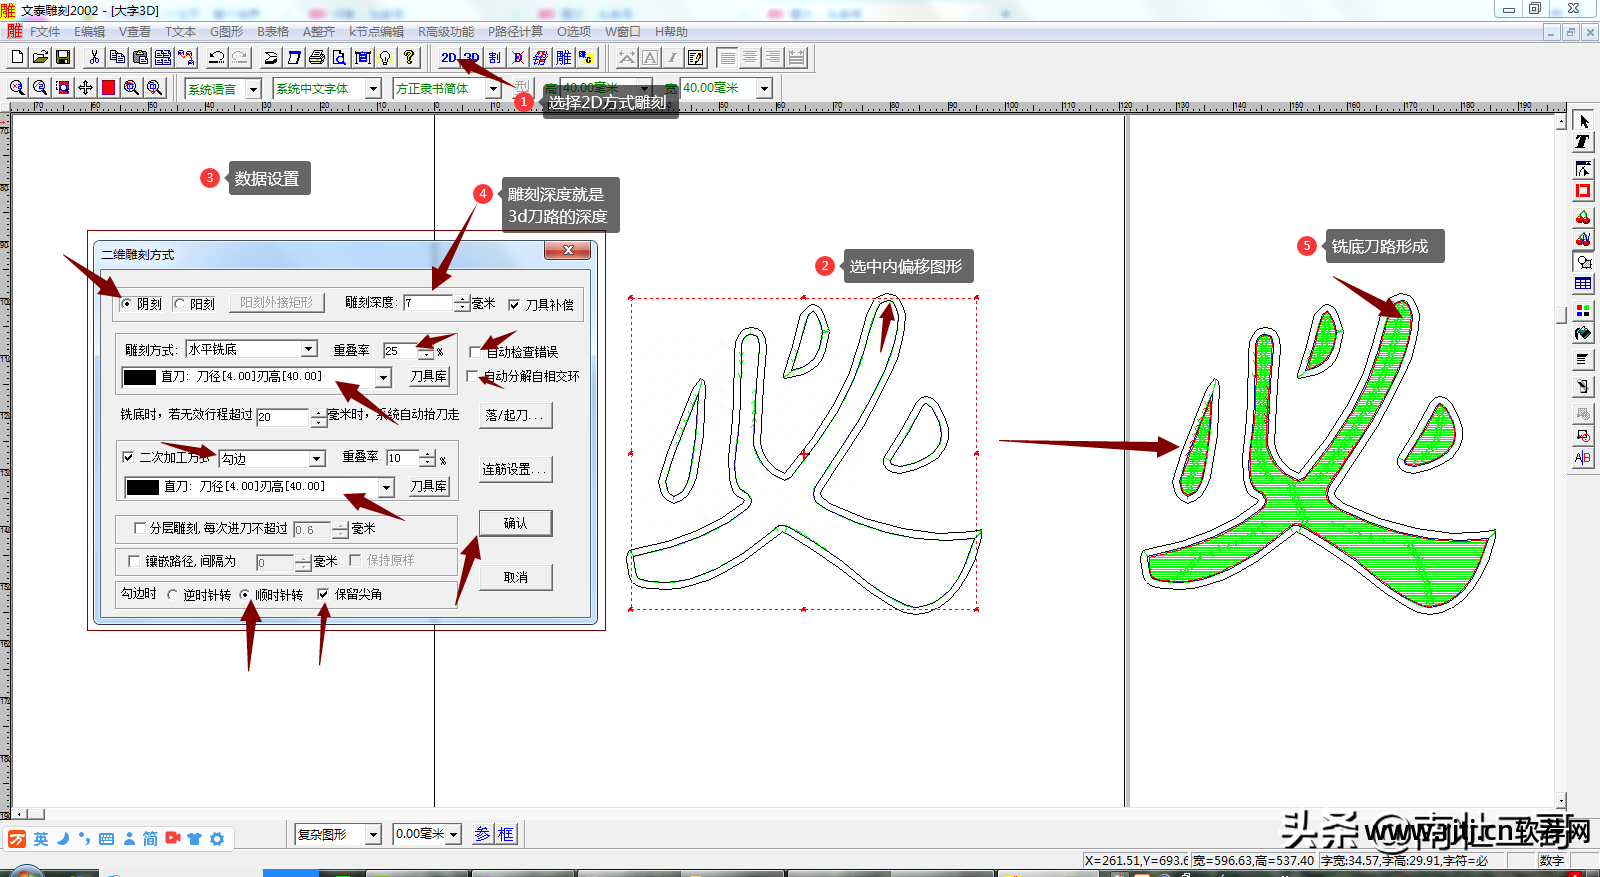This screenshot has height=877, width=1600.
Task: Enable the 自动检查错误 checkbox
Action: 475,352
